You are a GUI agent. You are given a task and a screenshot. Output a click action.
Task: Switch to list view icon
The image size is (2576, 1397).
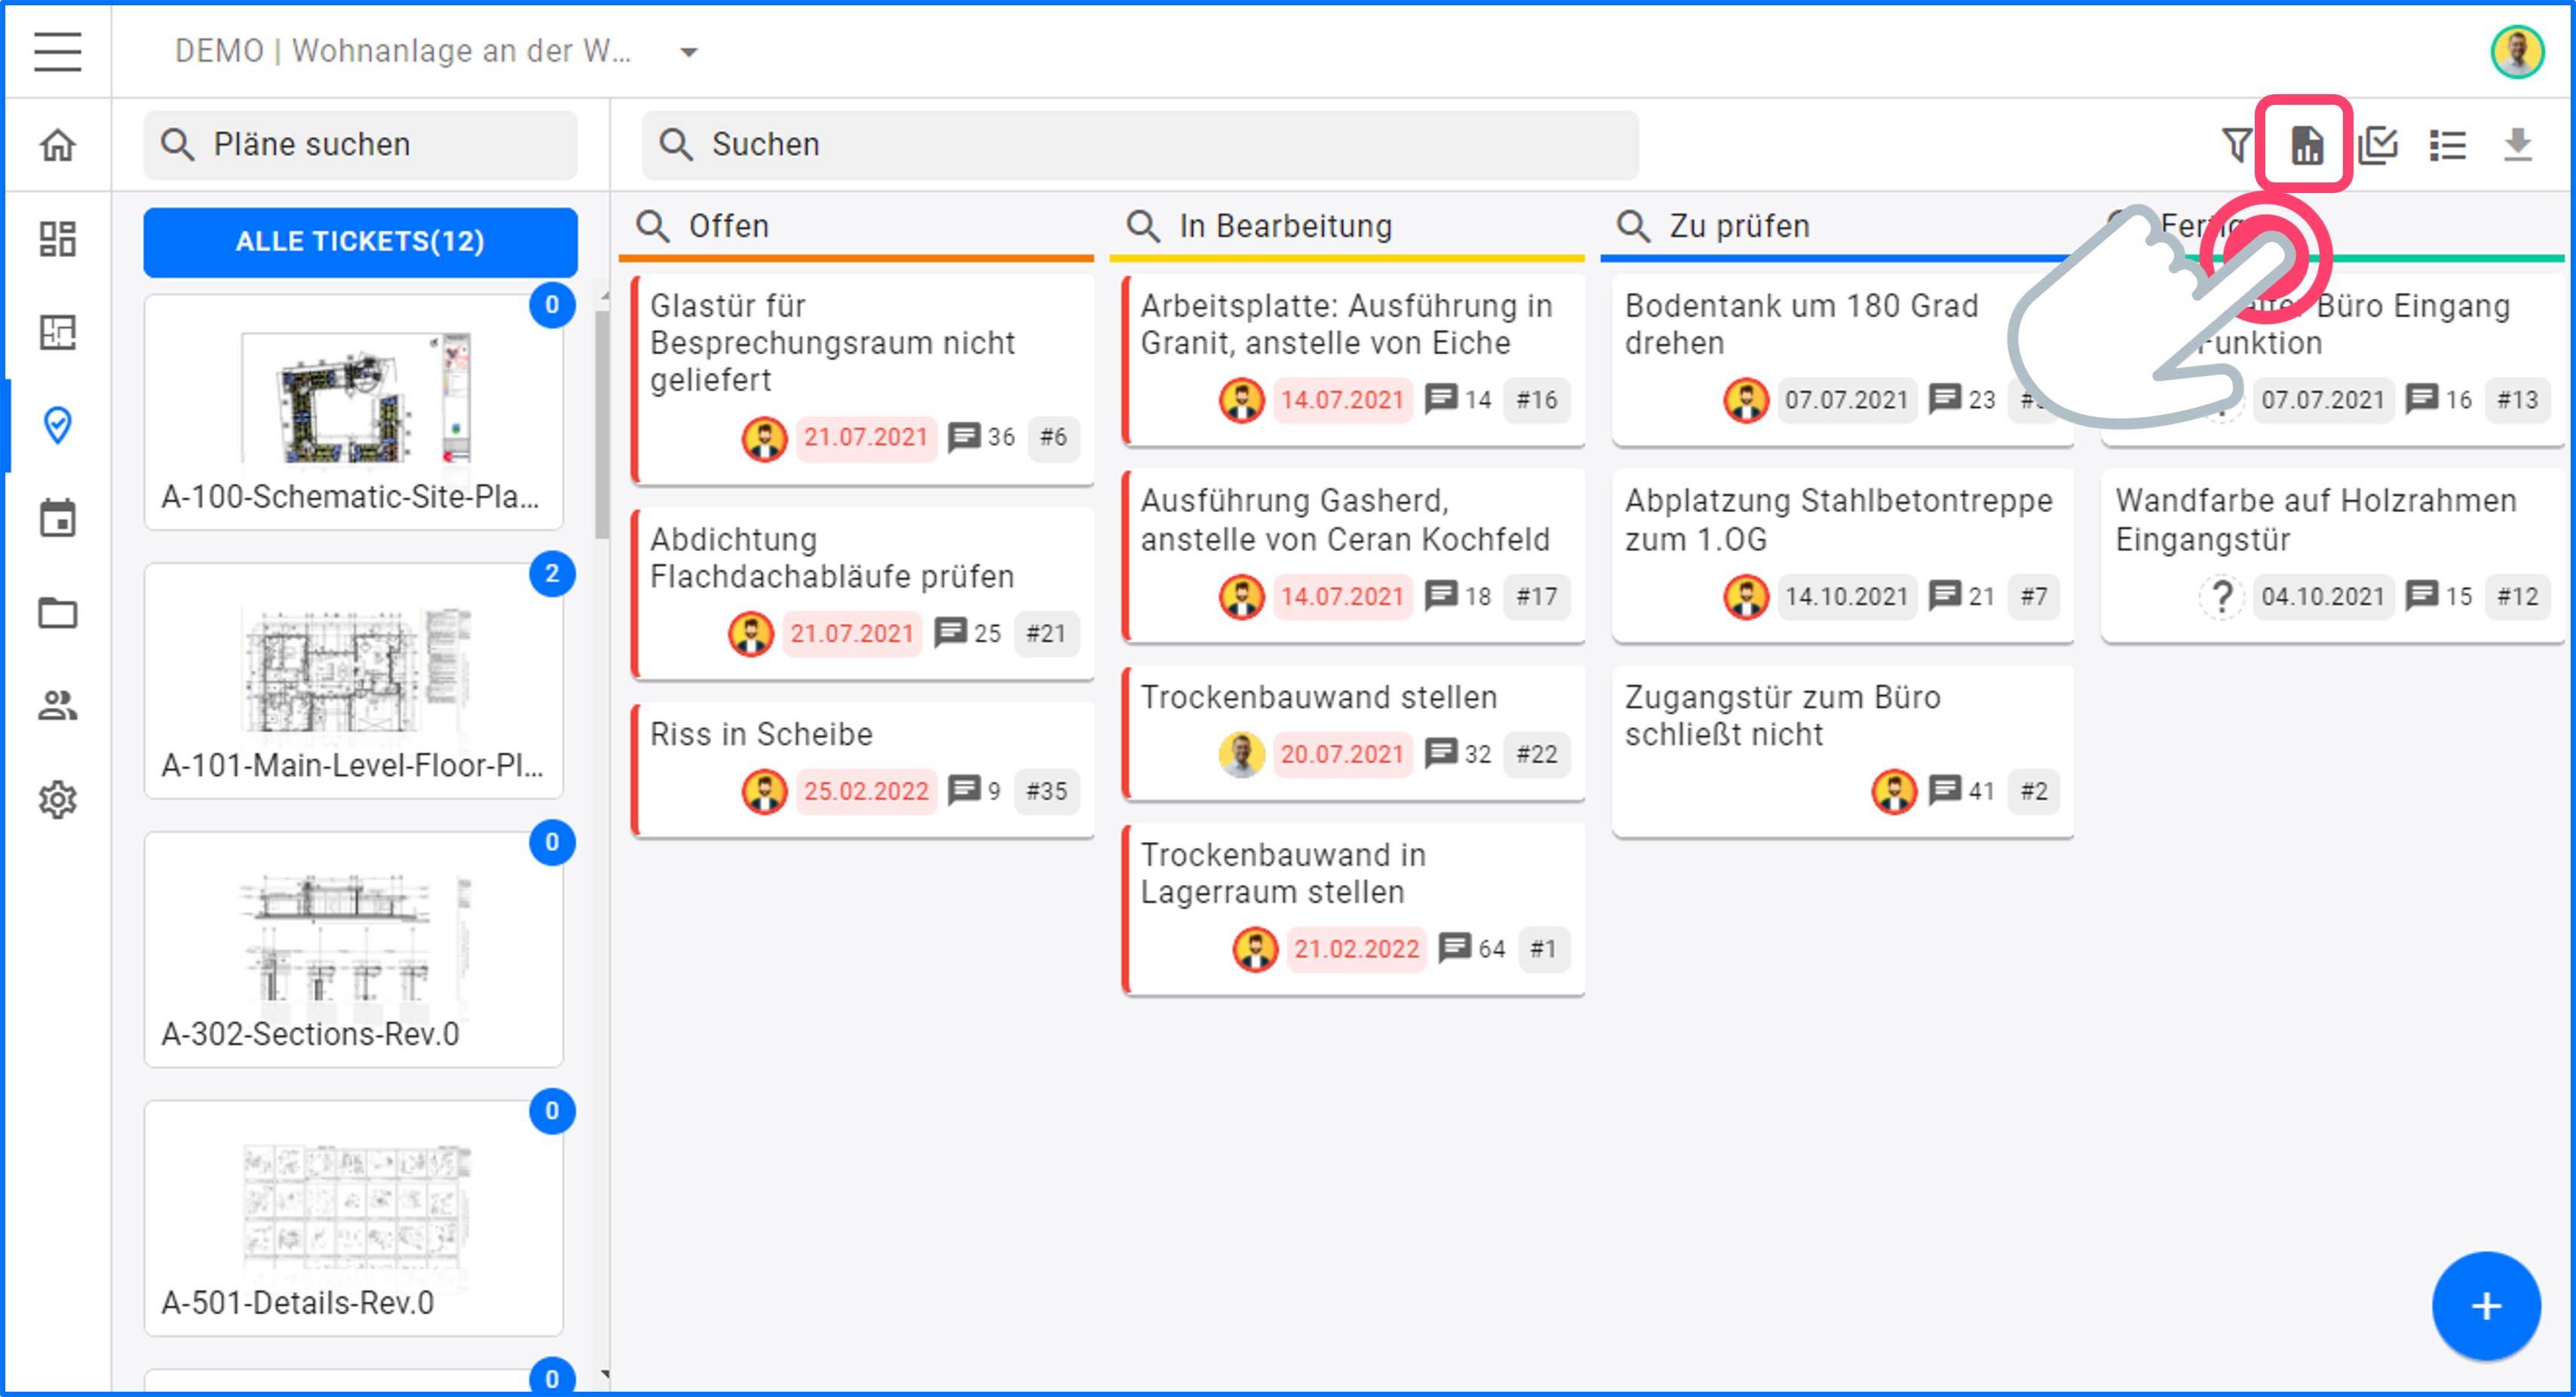coord(2447,146)
